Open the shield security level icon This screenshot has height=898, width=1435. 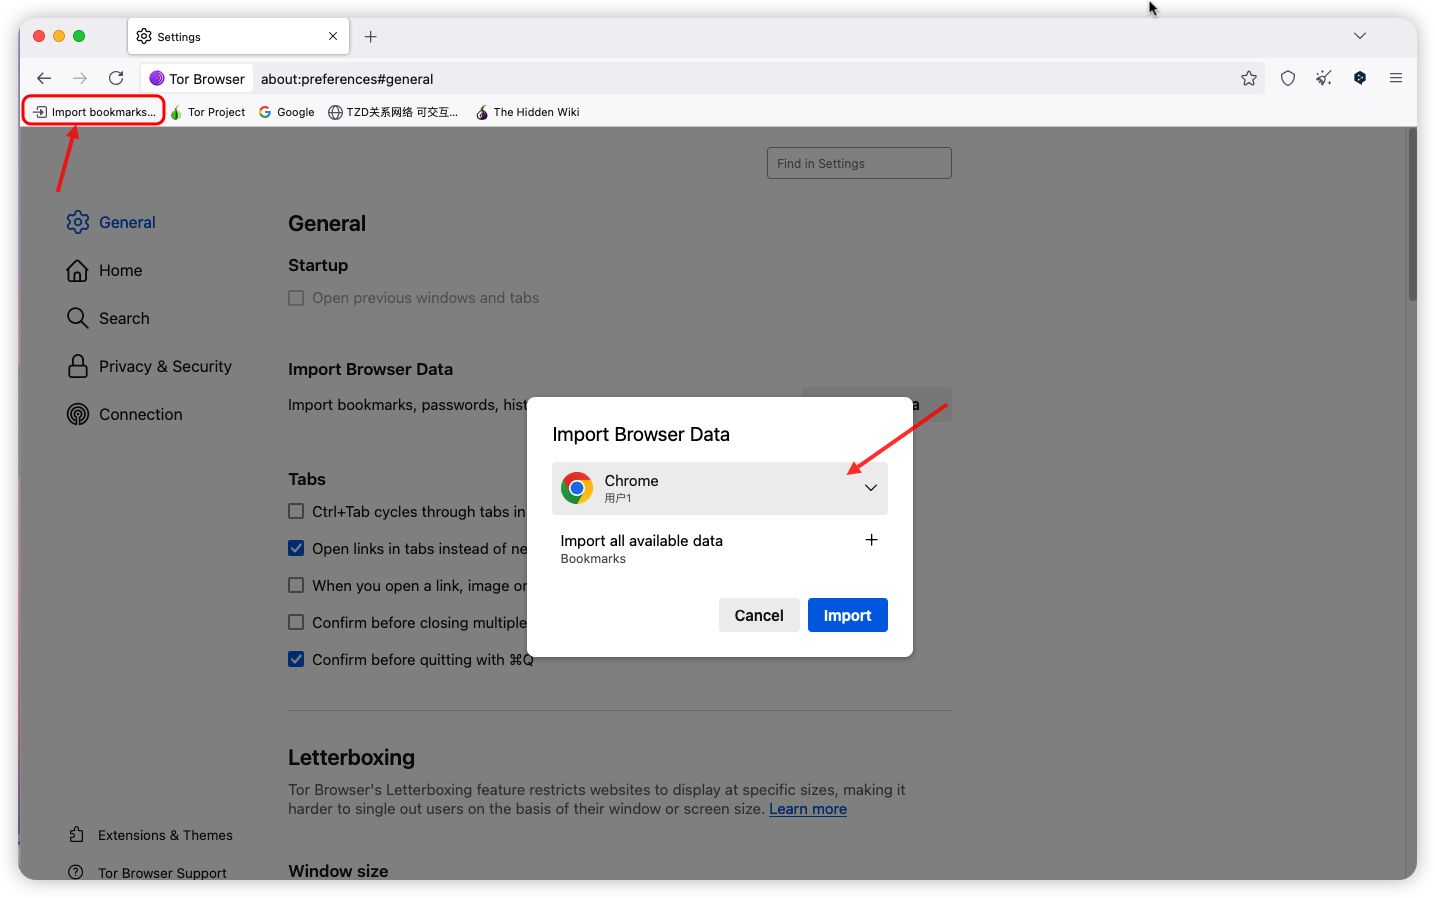pyautogui.click(x=1288, y=78)
